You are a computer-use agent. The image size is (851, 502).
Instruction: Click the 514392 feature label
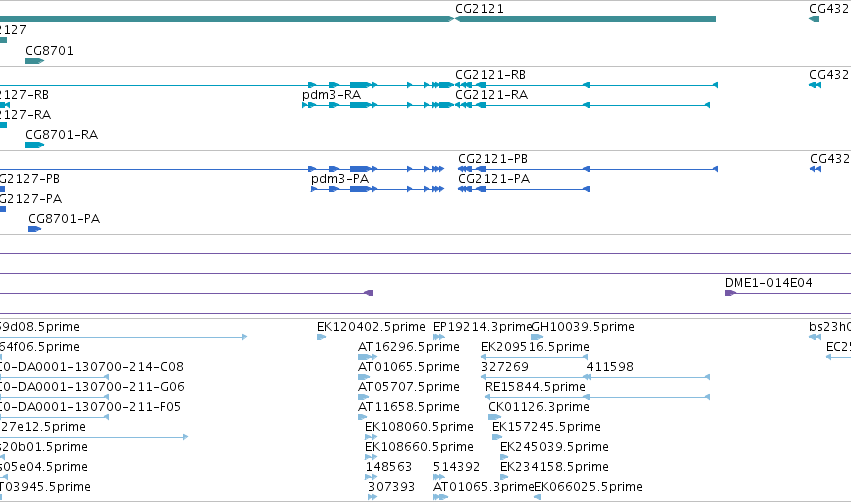[456, 467]
